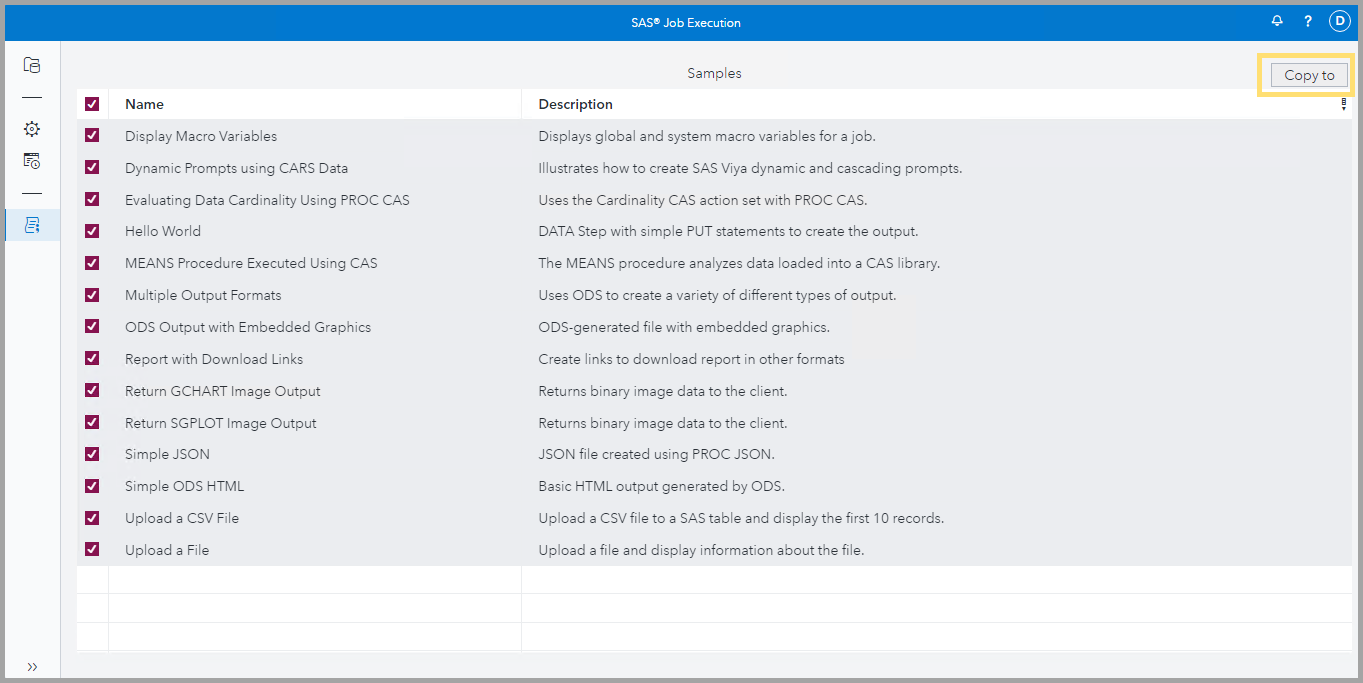
Task: Open the notifications bell
Action: [x=1276, y=21]
